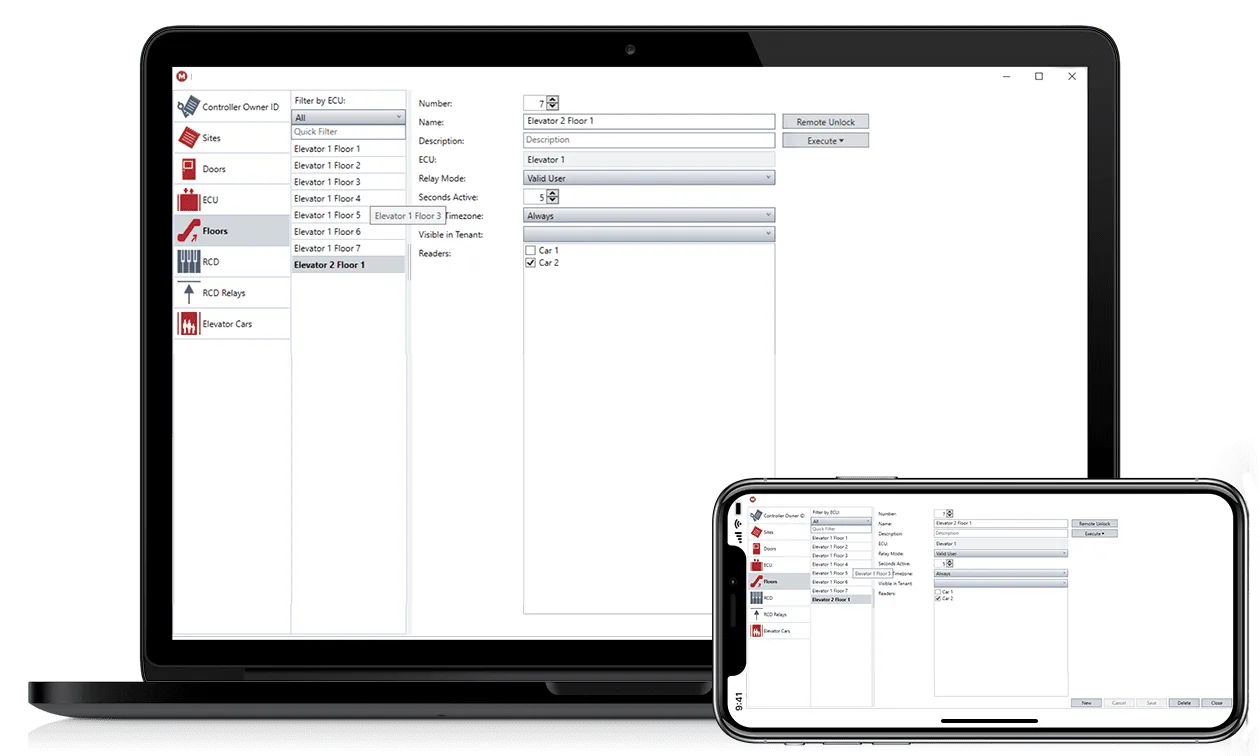Select the RCD Relays arrow icon
The width and height of the screenshot is (1260, 756).
click(188, 293)
